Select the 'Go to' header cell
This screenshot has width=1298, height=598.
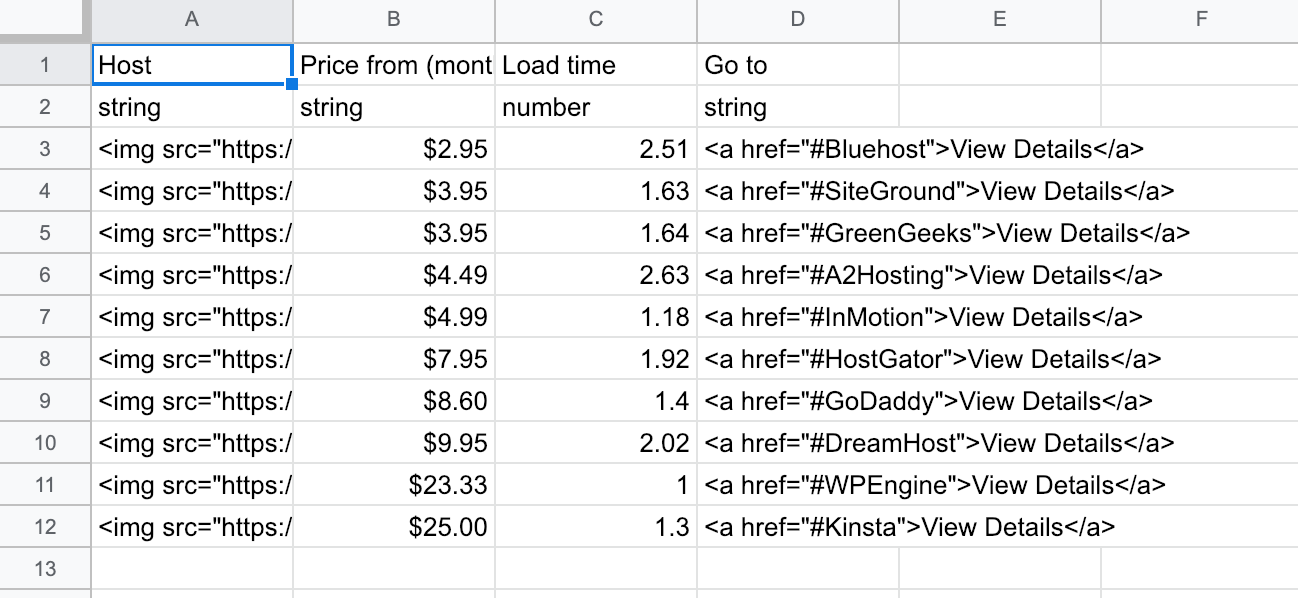(798, 64)
